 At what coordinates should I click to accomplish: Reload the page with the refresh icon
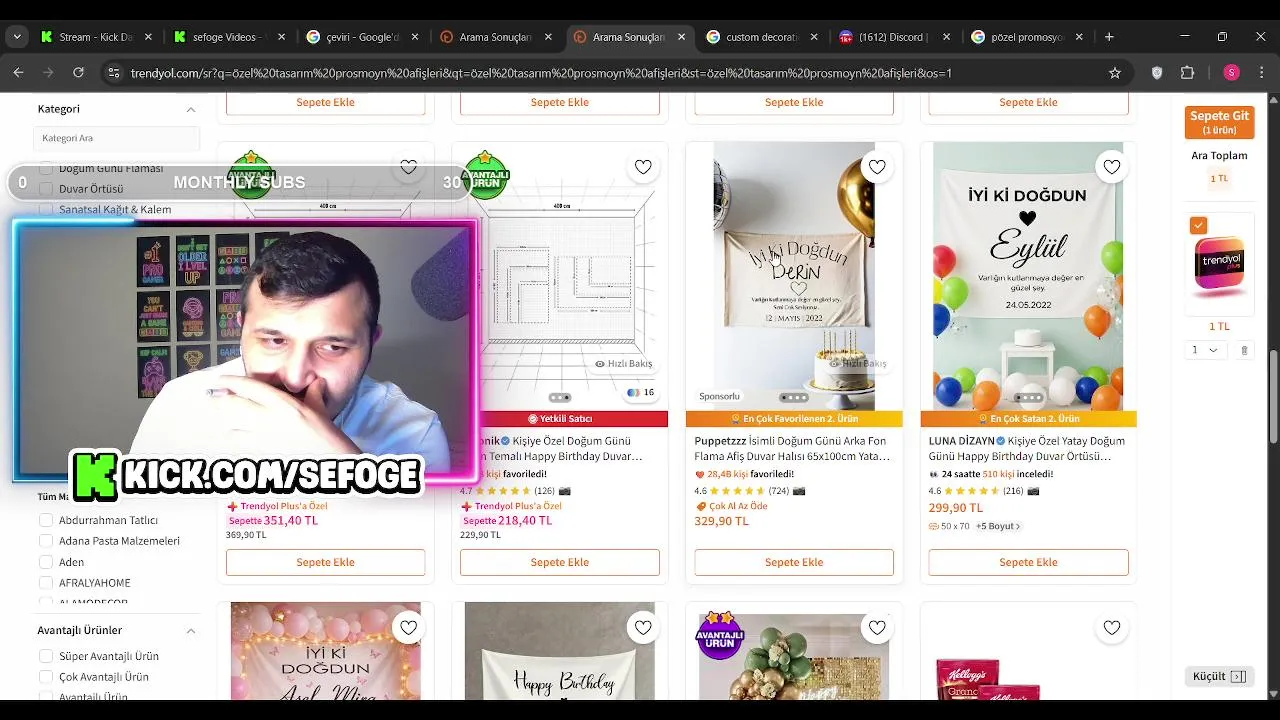[x=78, y=73]
